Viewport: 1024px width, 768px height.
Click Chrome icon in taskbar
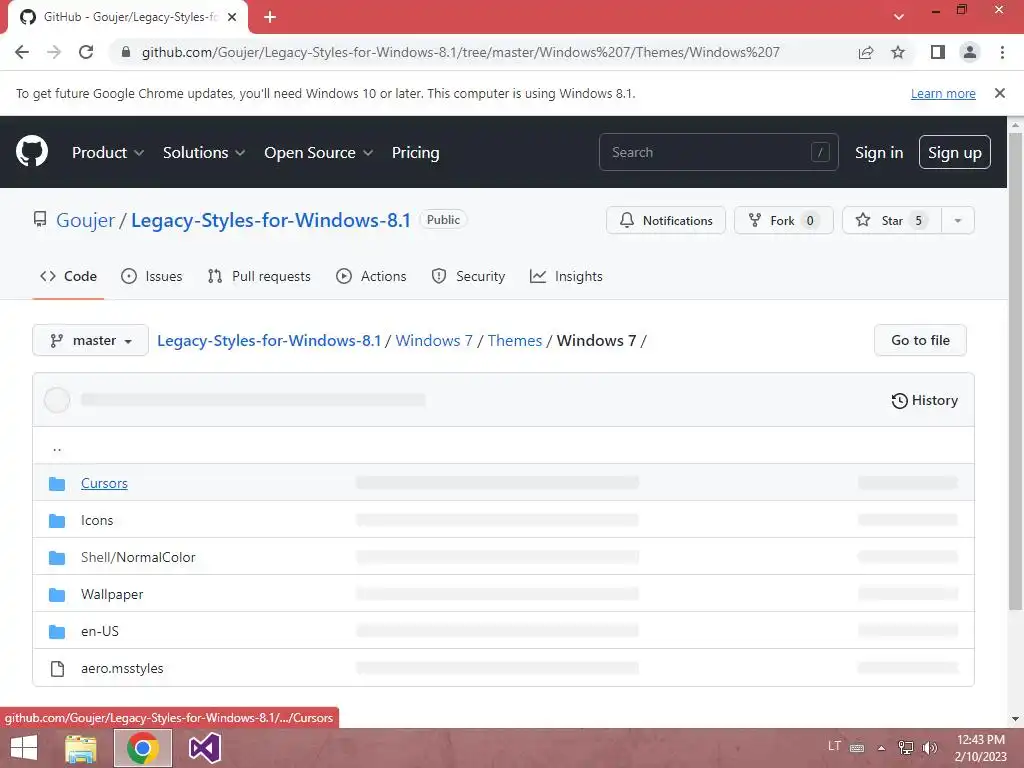click(143, 748)
